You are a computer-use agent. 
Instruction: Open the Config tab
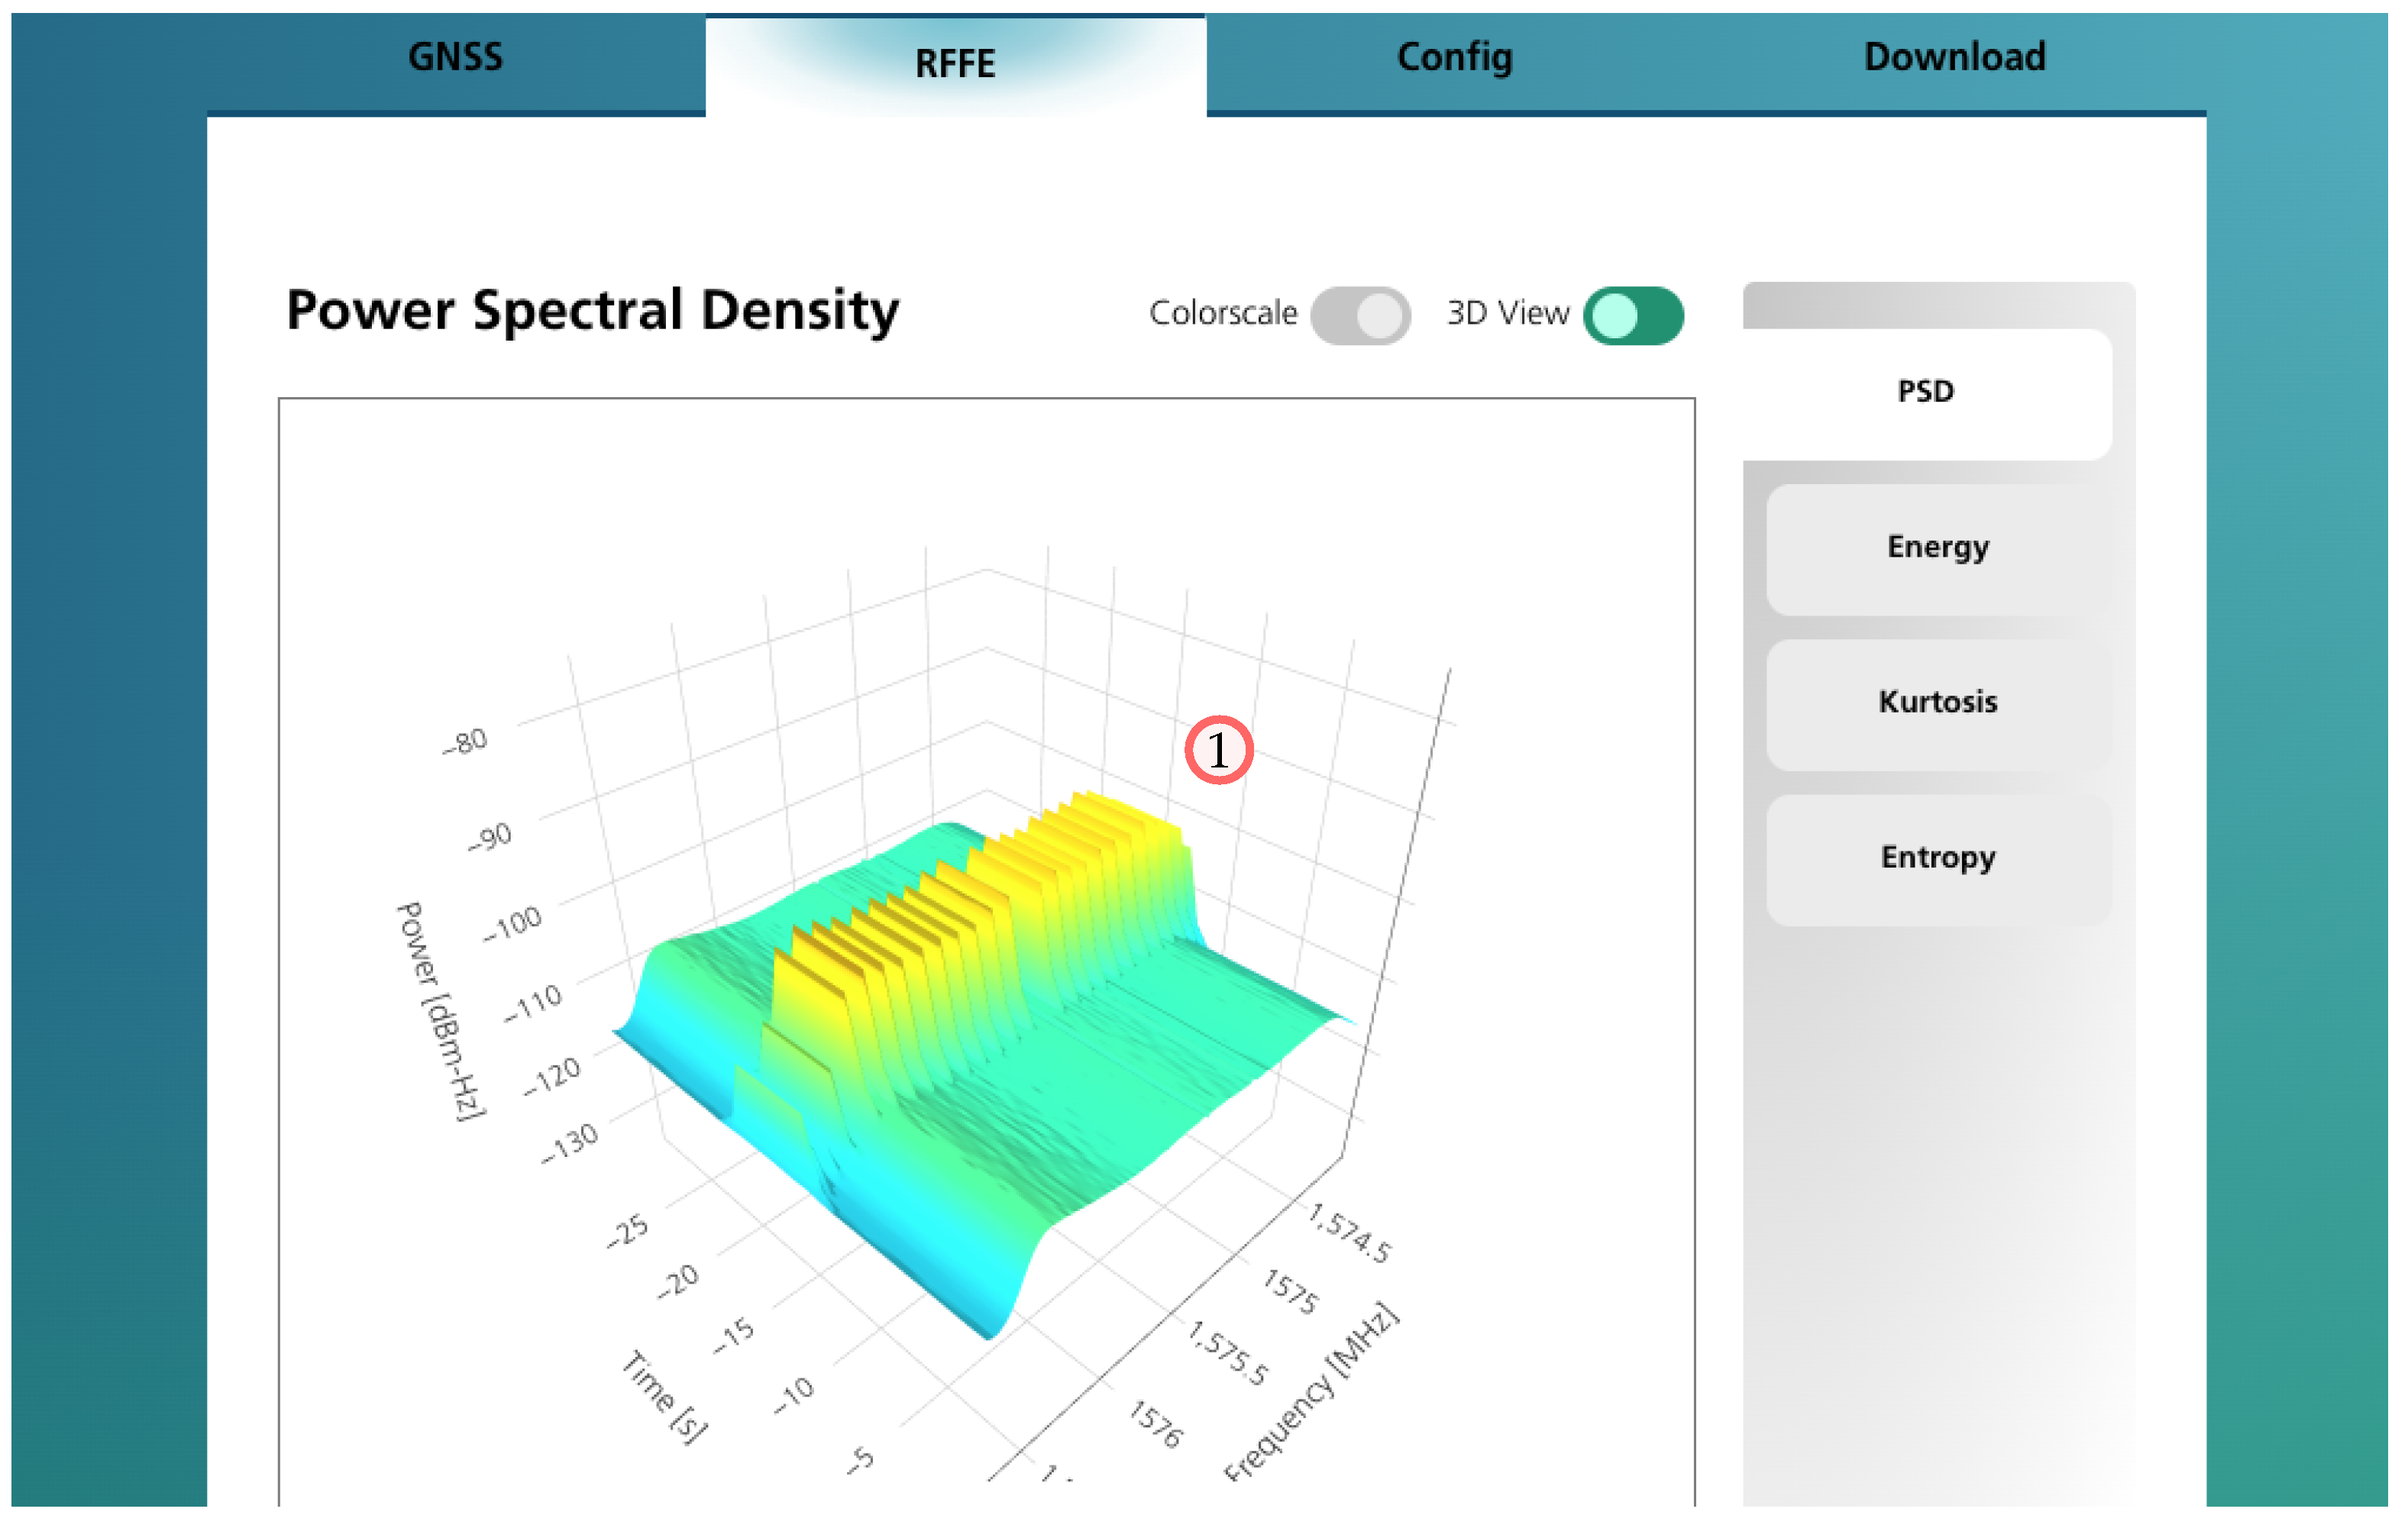(x=1455, y=57)
